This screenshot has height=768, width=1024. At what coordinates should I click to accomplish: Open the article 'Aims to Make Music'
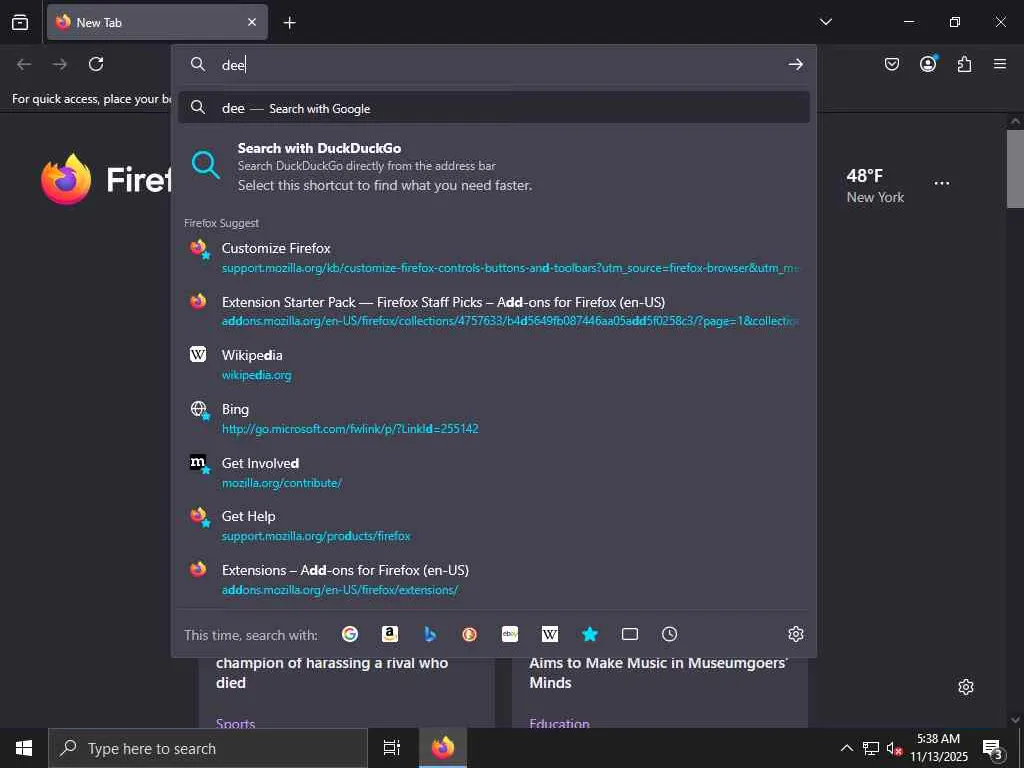coord(658,673)
